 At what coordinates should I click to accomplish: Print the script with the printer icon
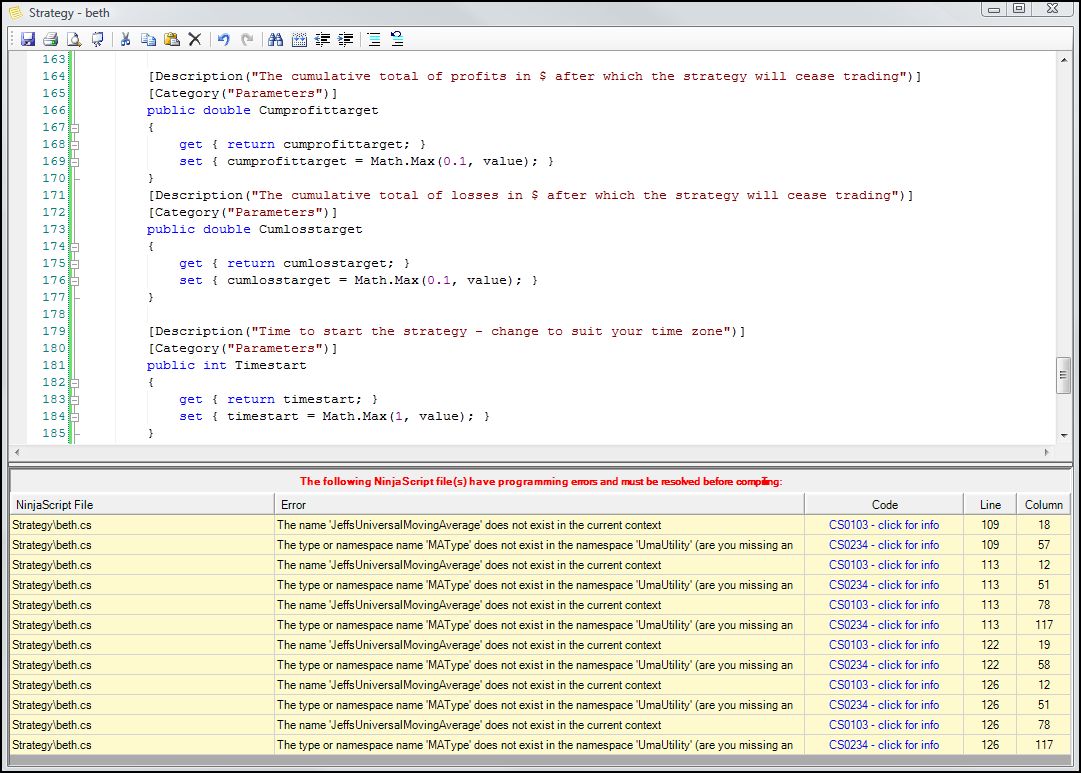pyautogui.click(x=50, y=39)
